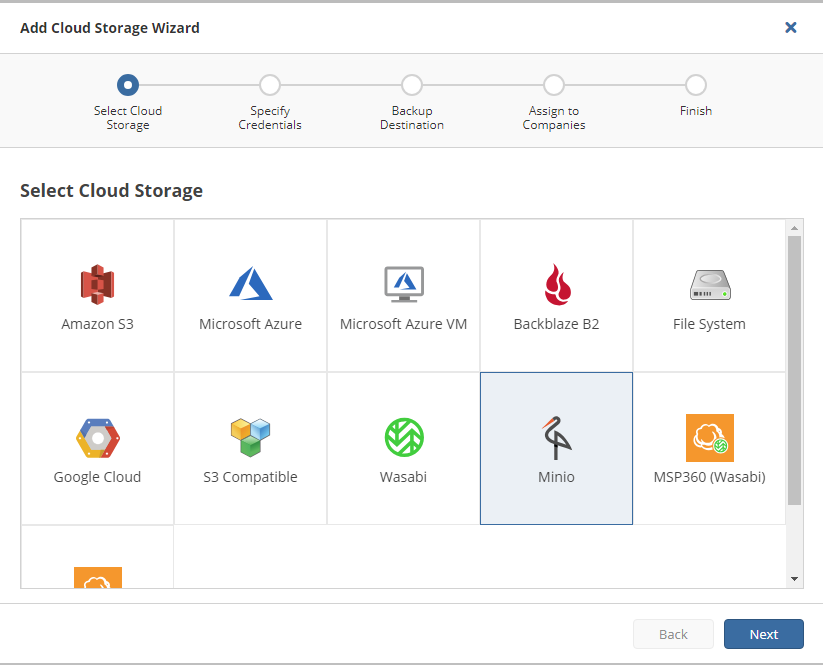Go to the Select Cloud Storage step circle
The image size is (823, 665).
tap(128, 85)
